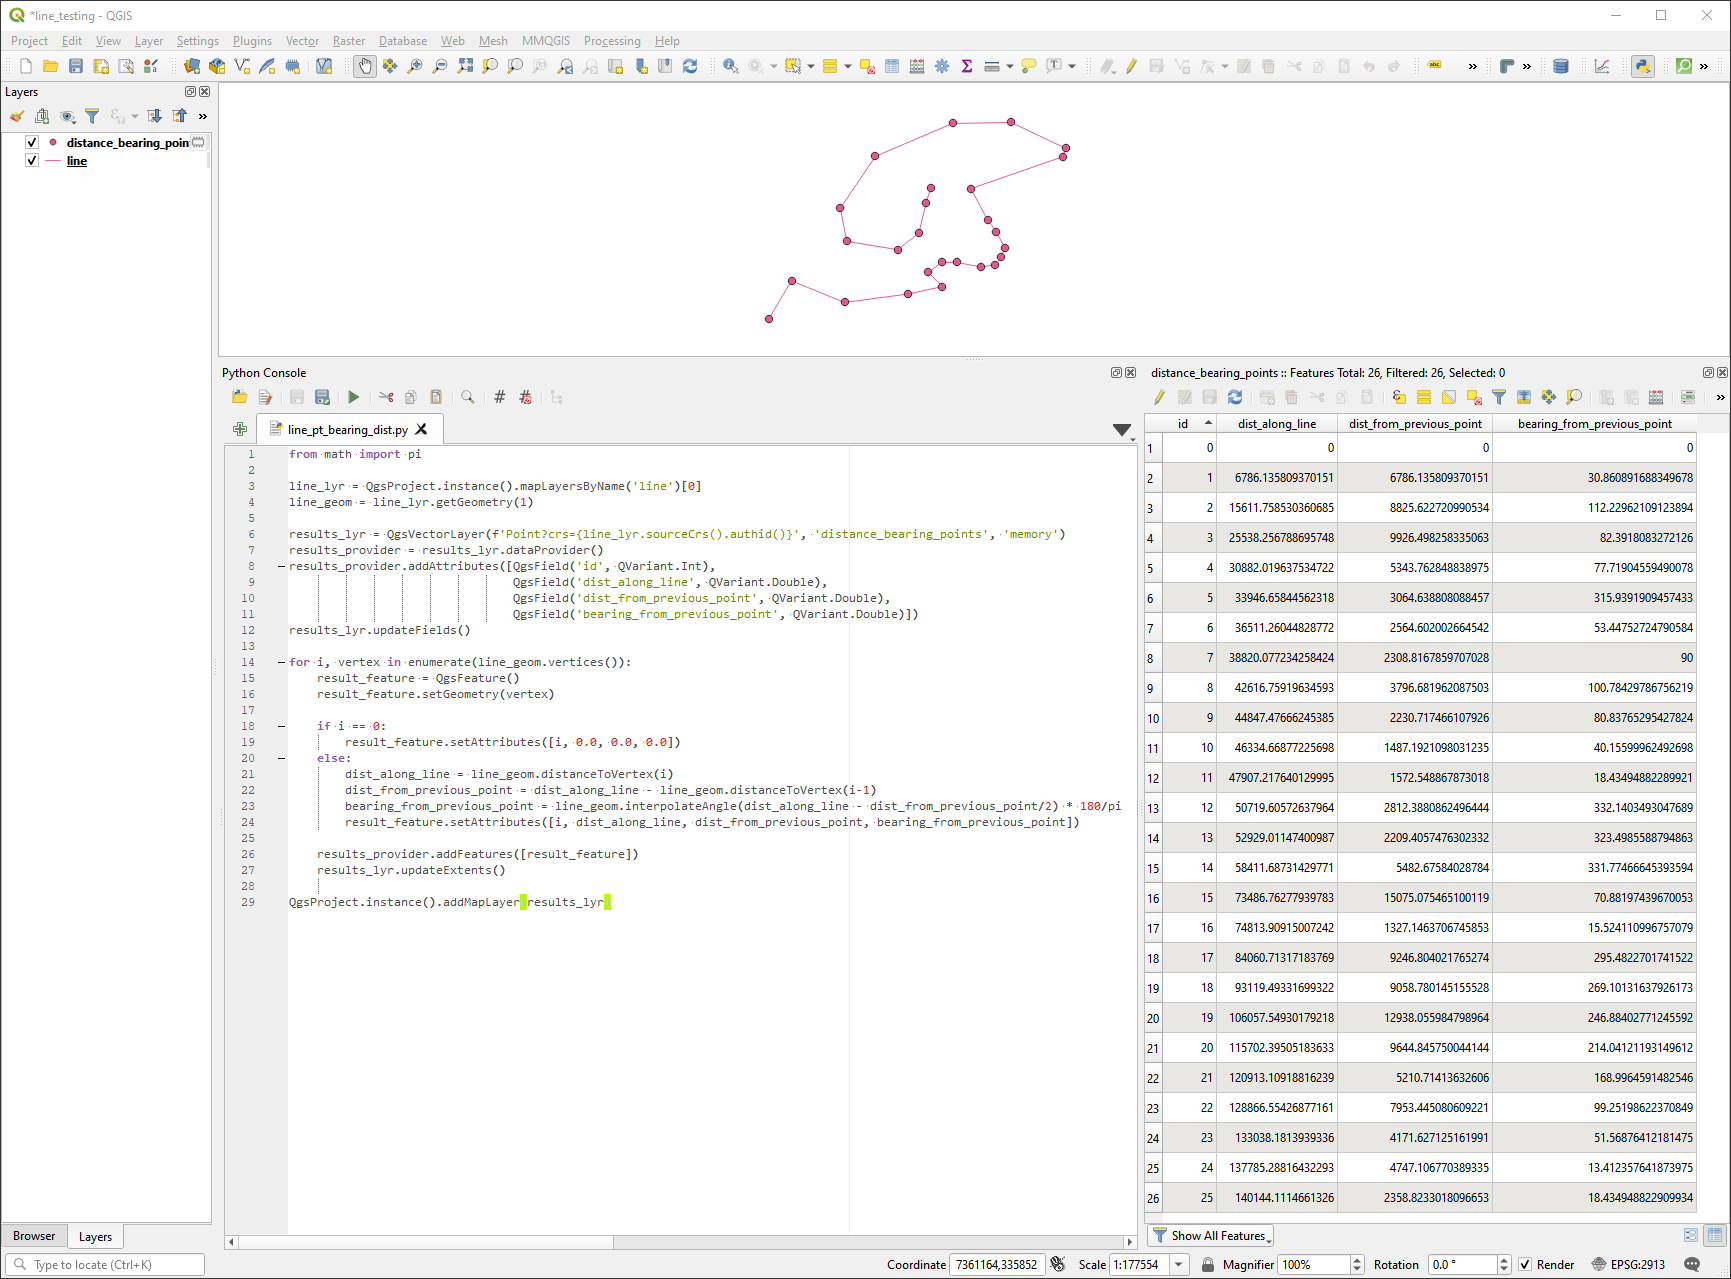
Task: Reload the attribute table
Action: pyautogui.click(x=1235, y=397)
